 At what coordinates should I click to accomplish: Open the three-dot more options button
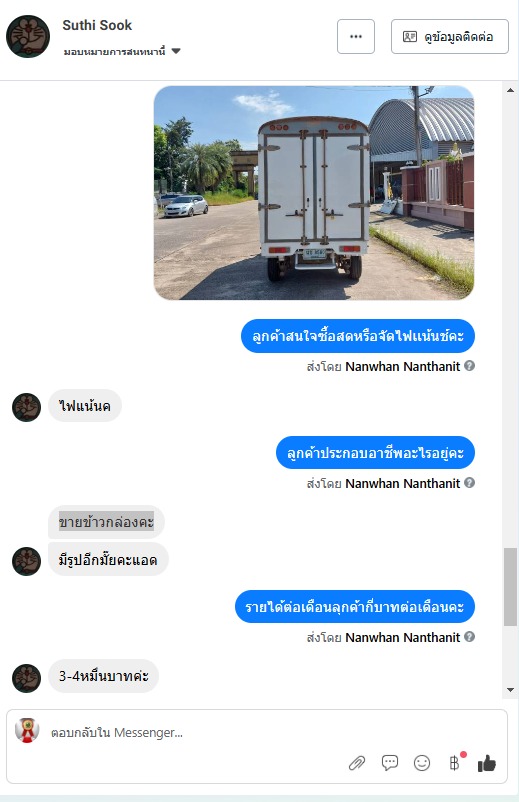356,36
